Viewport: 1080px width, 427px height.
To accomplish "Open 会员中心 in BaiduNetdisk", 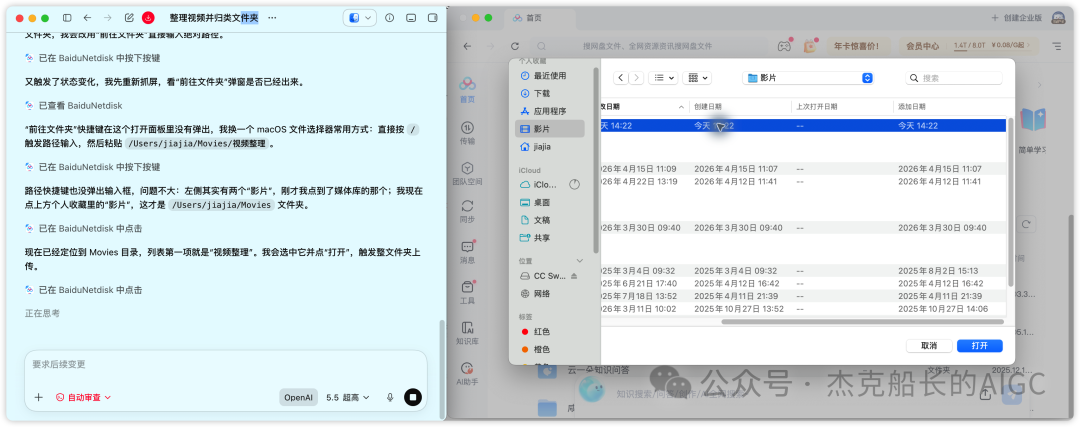I will (x=923, y=46).
